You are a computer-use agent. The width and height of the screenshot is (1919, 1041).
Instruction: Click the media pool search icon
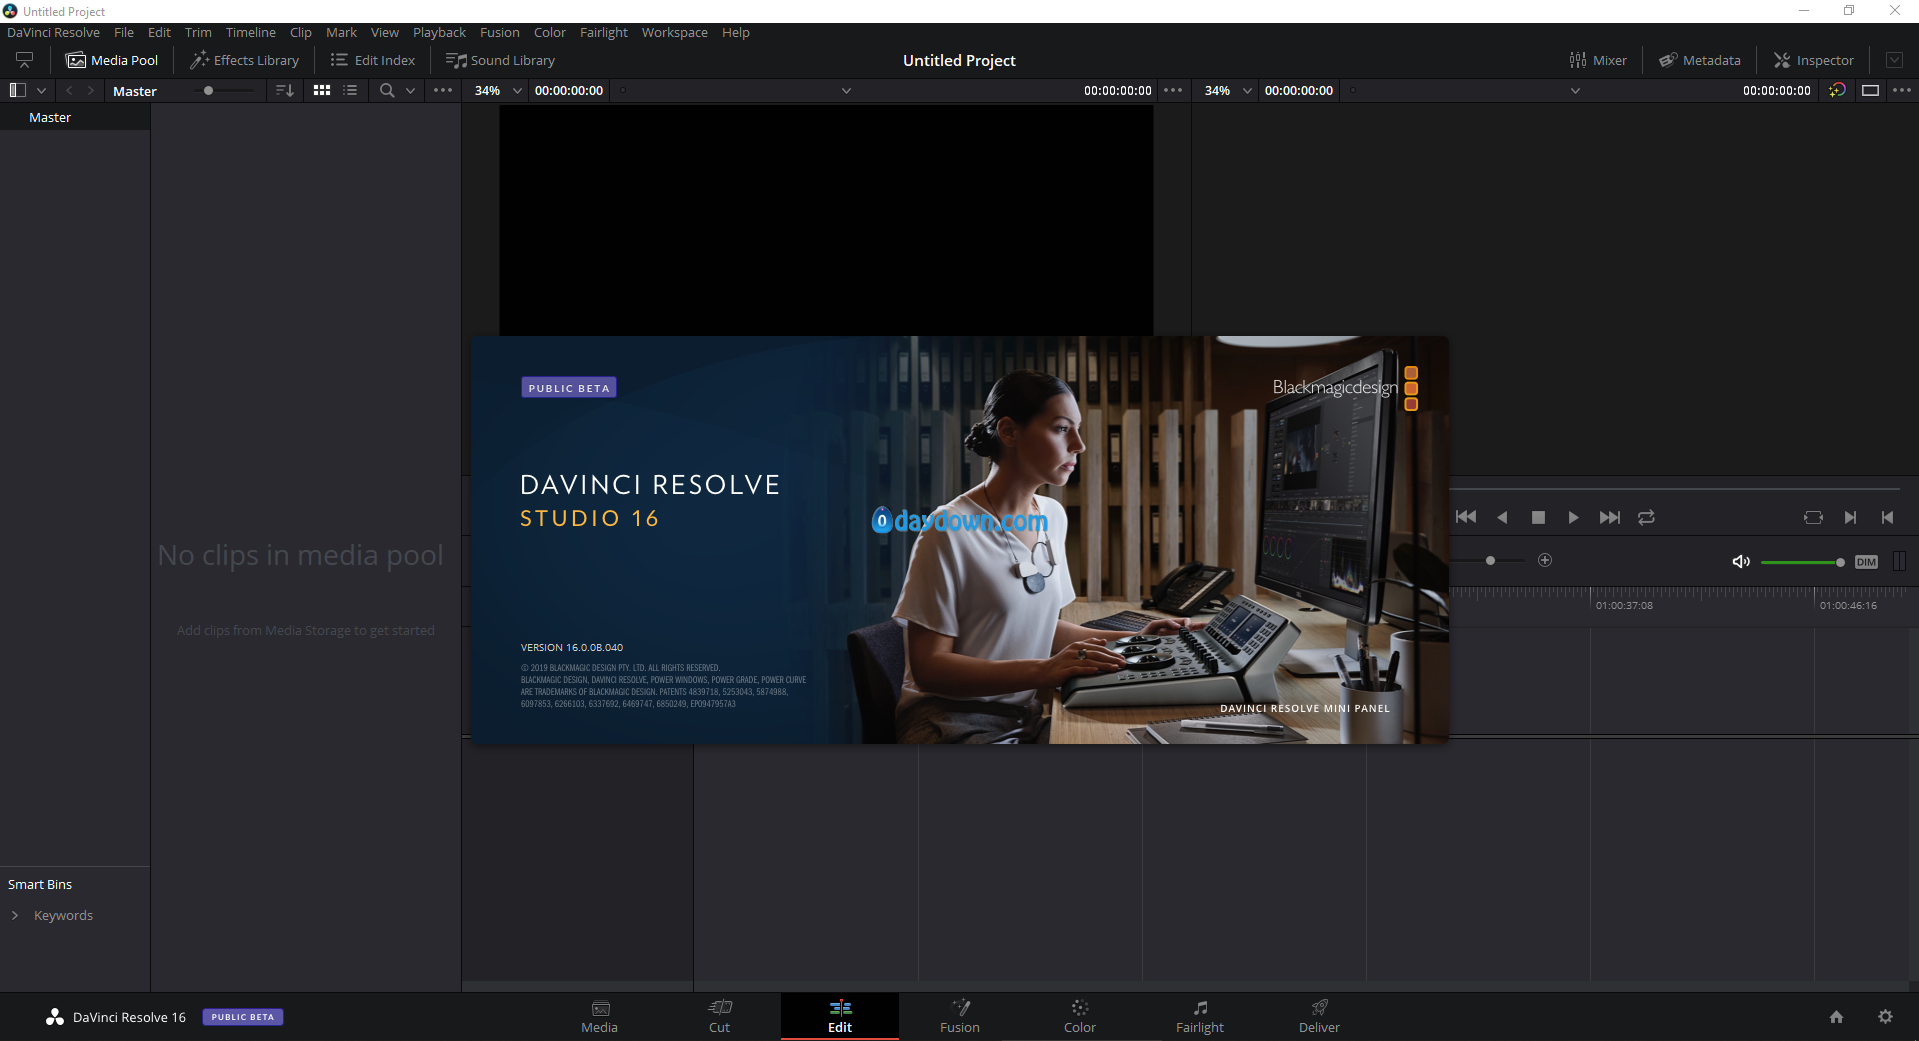coord(386,90)
